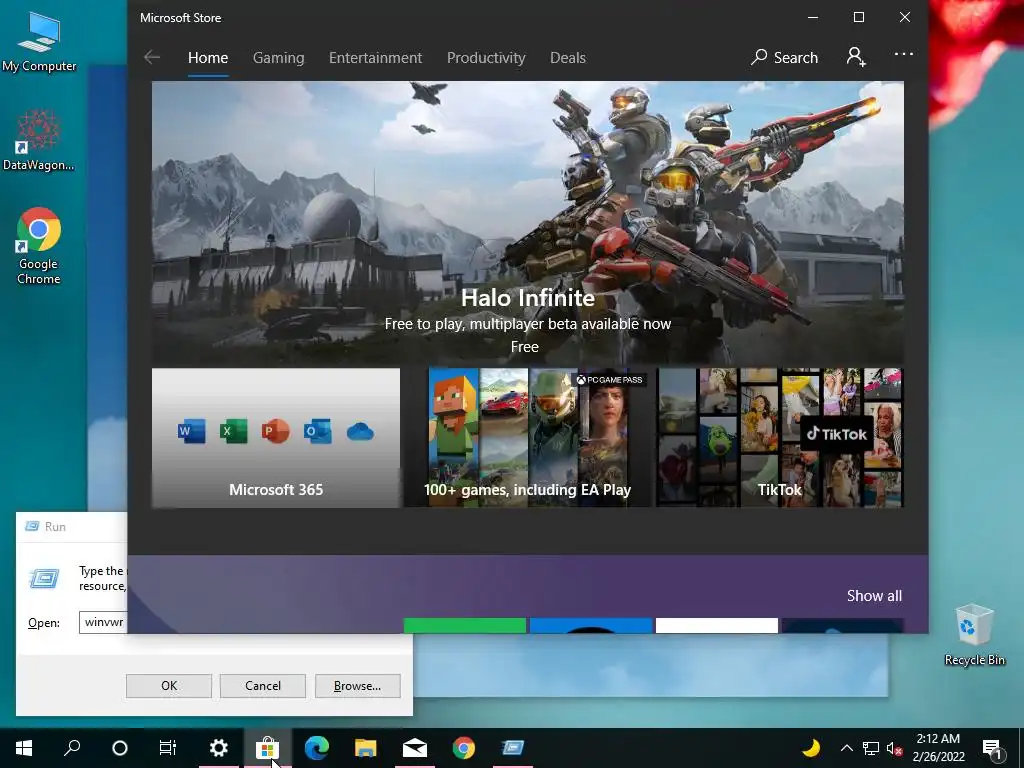Select the Productivity tab

486,57
